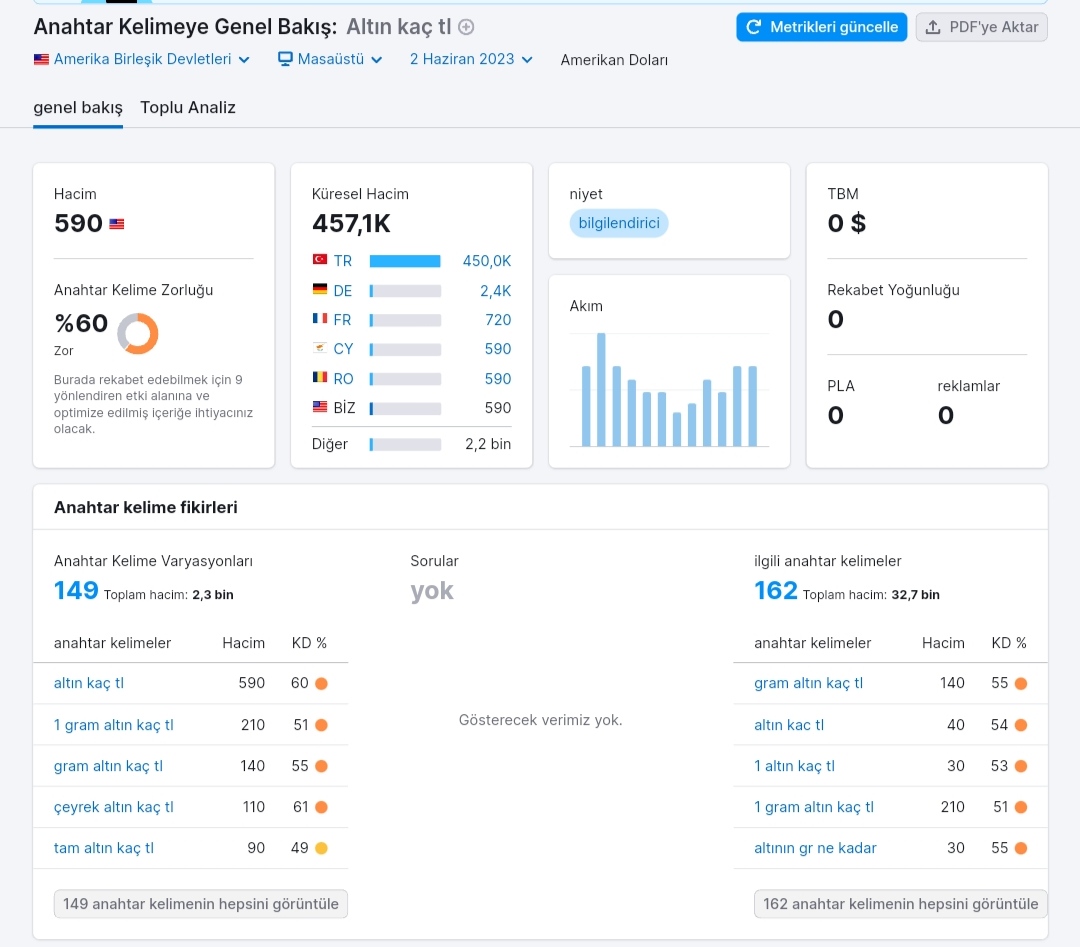Click the desktop monitor icon near Masaüstü
The width and height of the screenshot is (1080, 947).
pos(285,59)
